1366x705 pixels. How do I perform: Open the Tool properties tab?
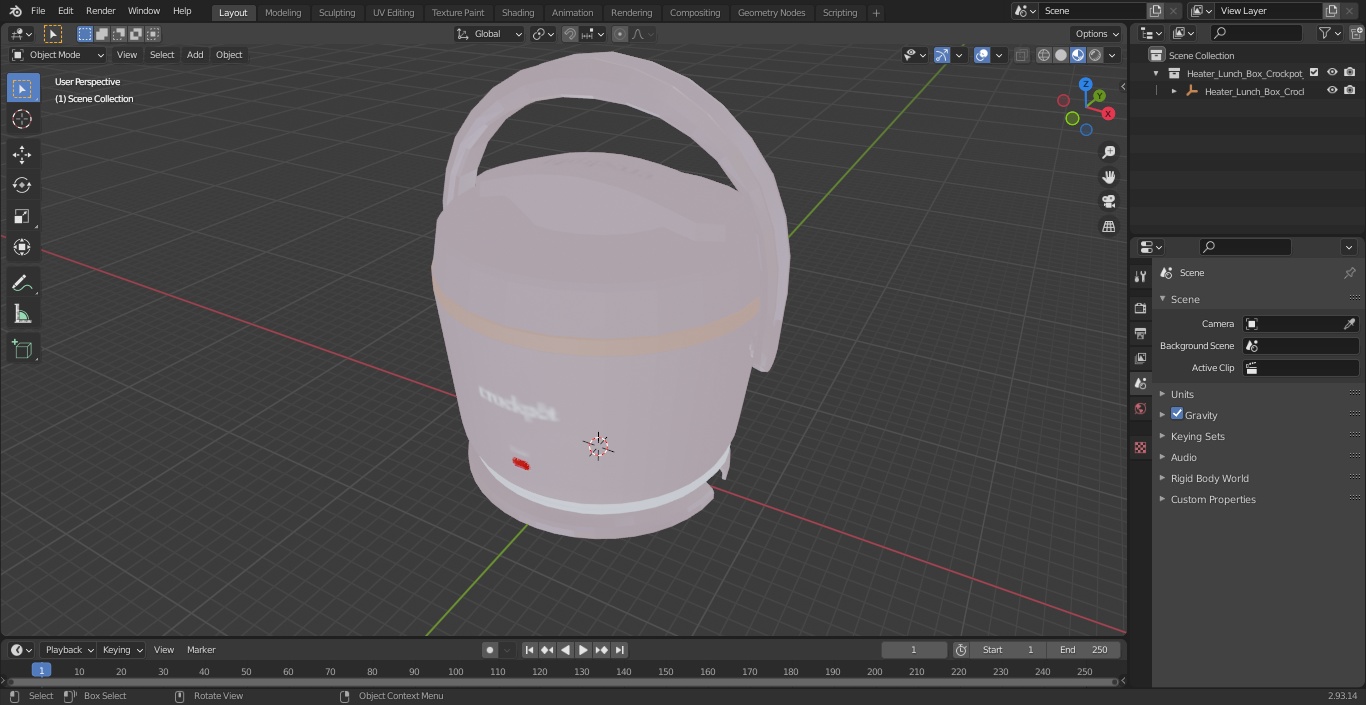pos(1140,277)
